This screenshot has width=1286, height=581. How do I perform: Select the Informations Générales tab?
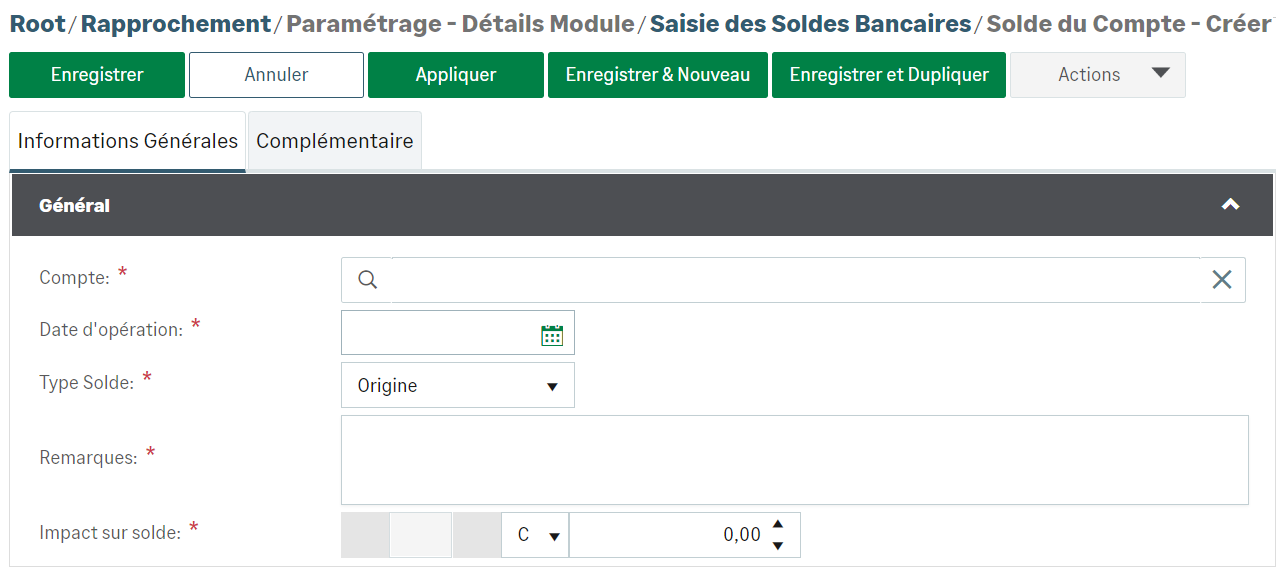pyautogui.click(x=128, y=141)
